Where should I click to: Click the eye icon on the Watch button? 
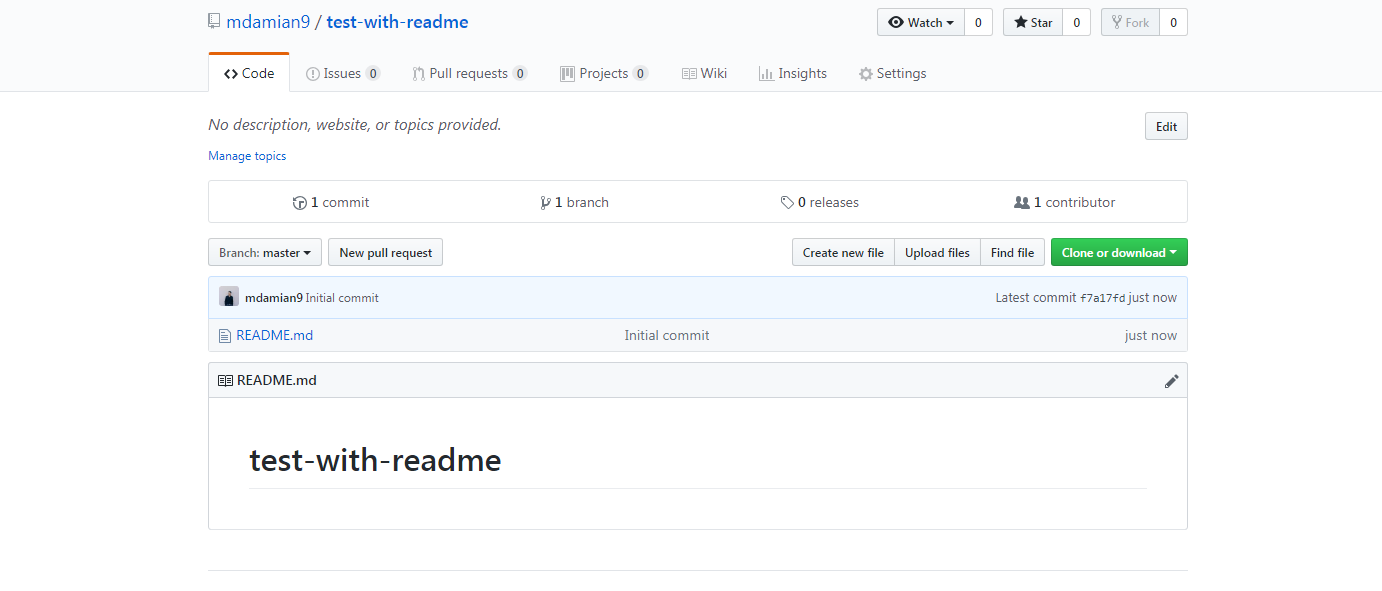(897, 21)
